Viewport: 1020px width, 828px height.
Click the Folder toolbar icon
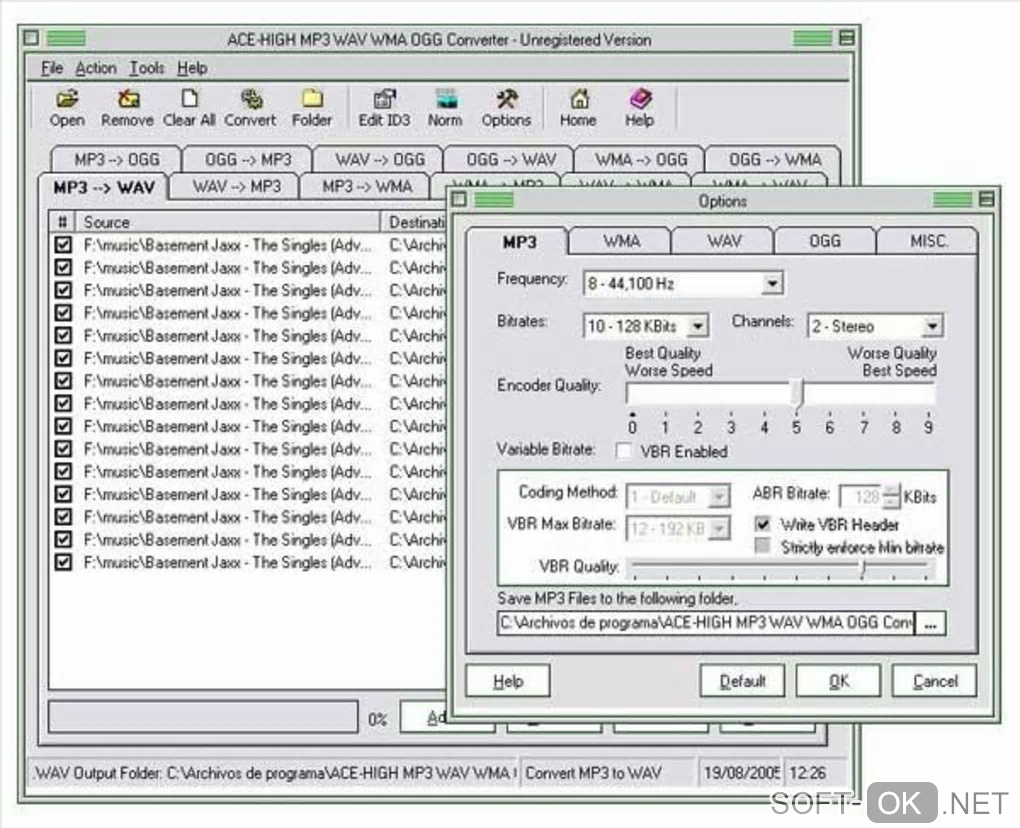tap(312, 108)
